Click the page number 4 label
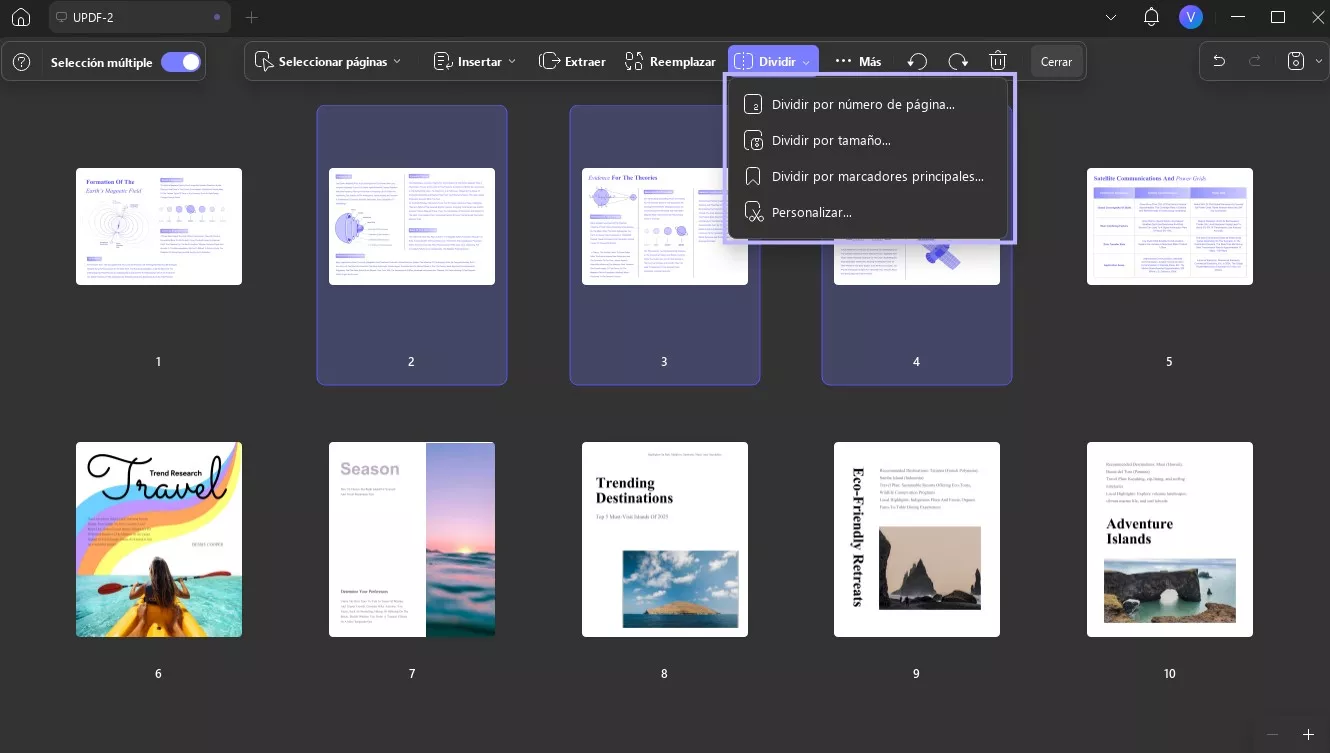Viewport: 1330px width, 753px height. (916, 362)
